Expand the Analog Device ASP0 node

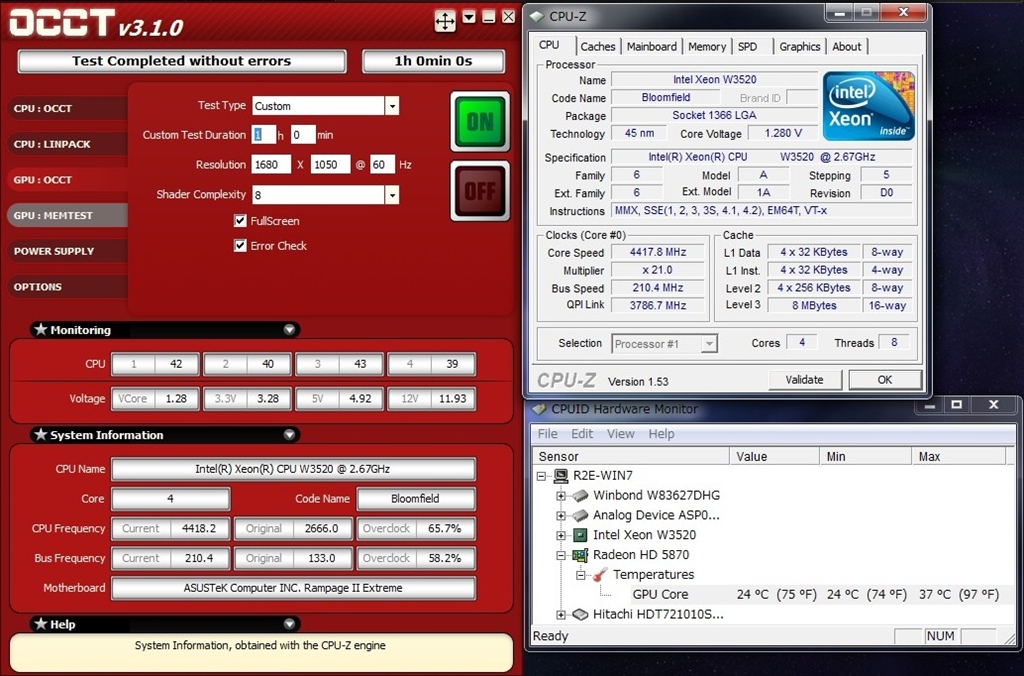tap(561, 515)
